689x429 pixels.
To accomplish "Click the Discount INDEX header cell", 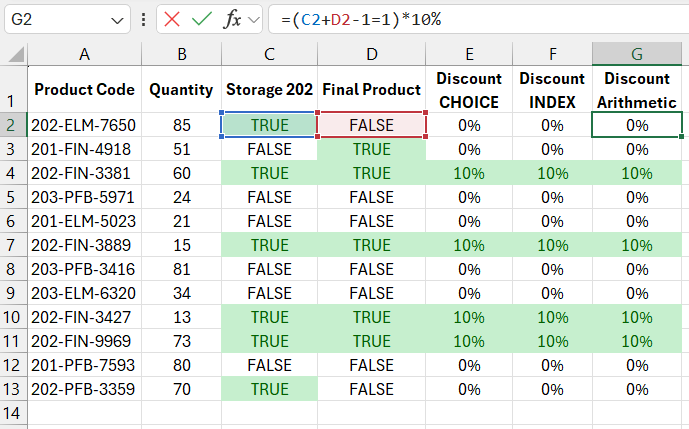I will 552,89.
